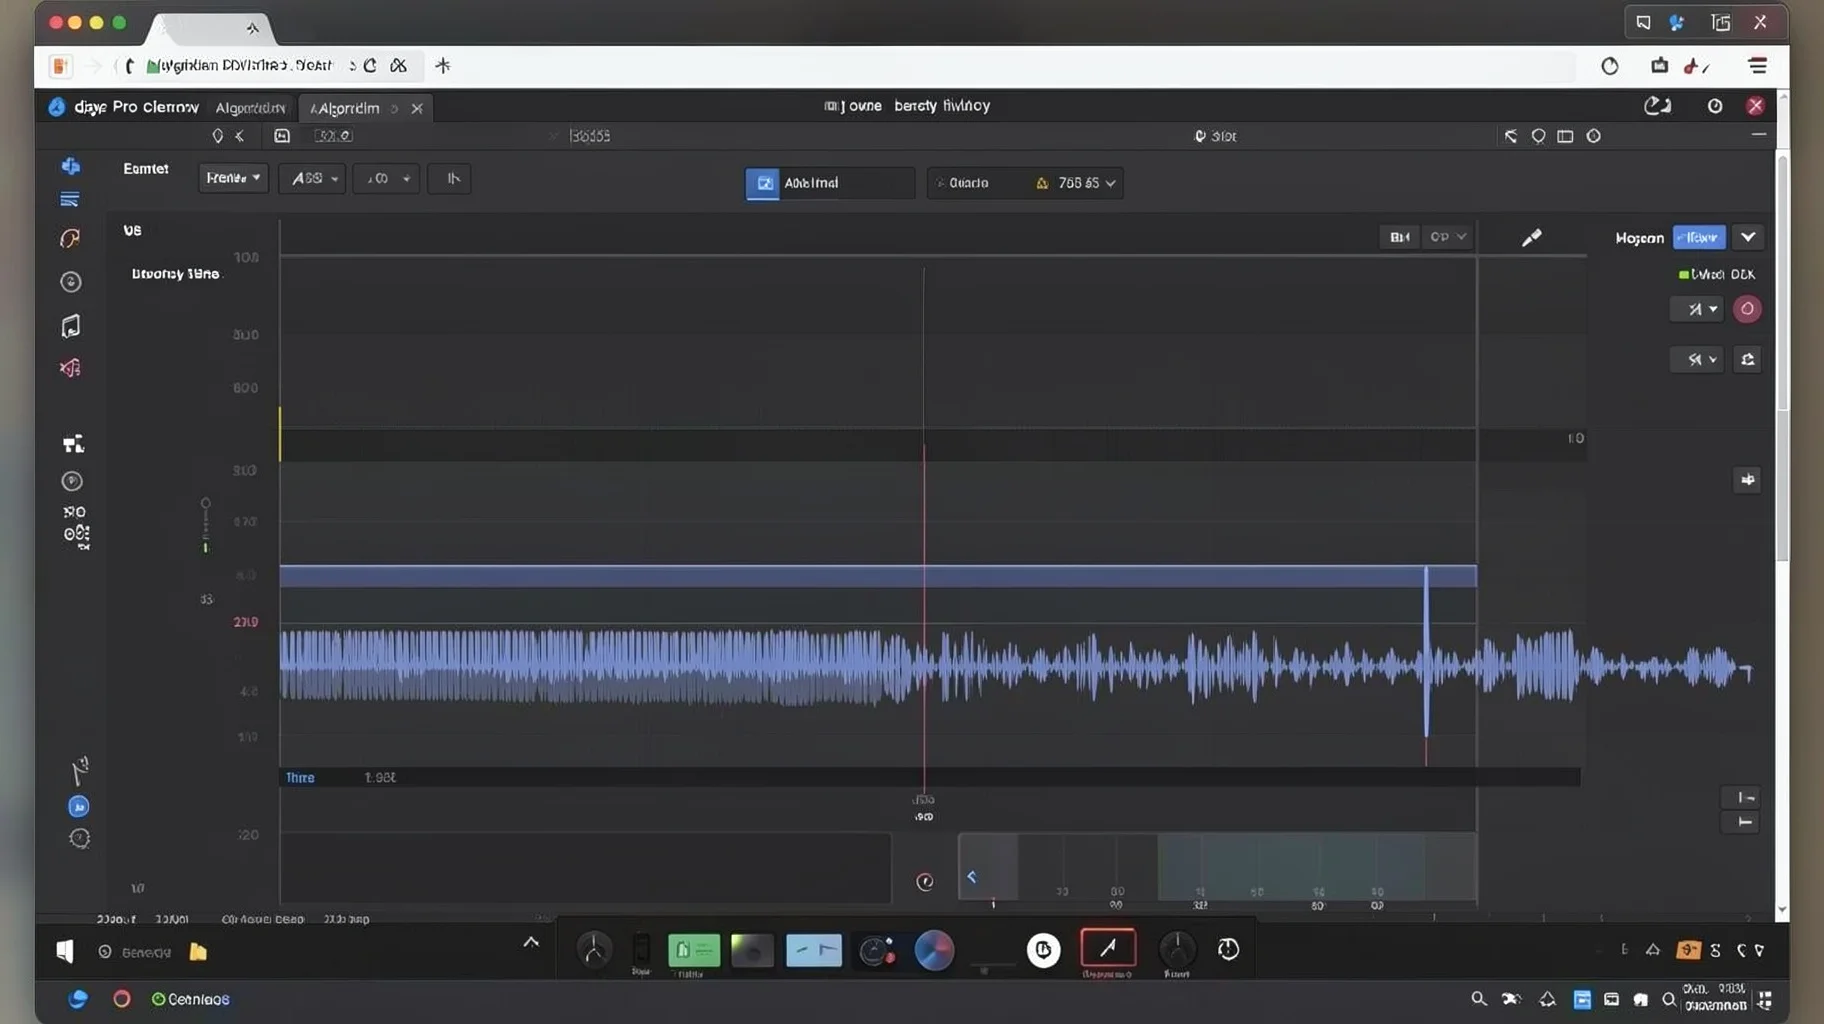This screenshot has width=1824, height=1024.
Task: Click the loop icon button on right panel
Action: tap(1747, 359)
